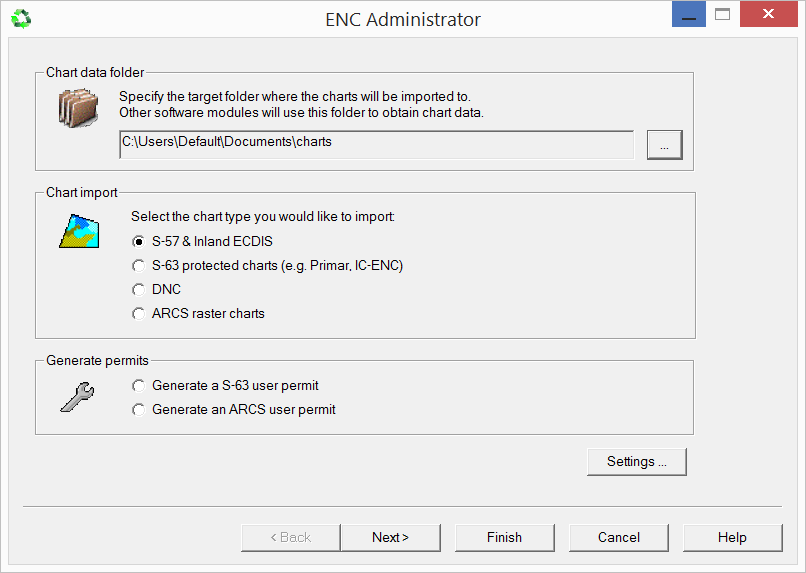Select Generate an ARCS user permit

click(x=139, y=409)
